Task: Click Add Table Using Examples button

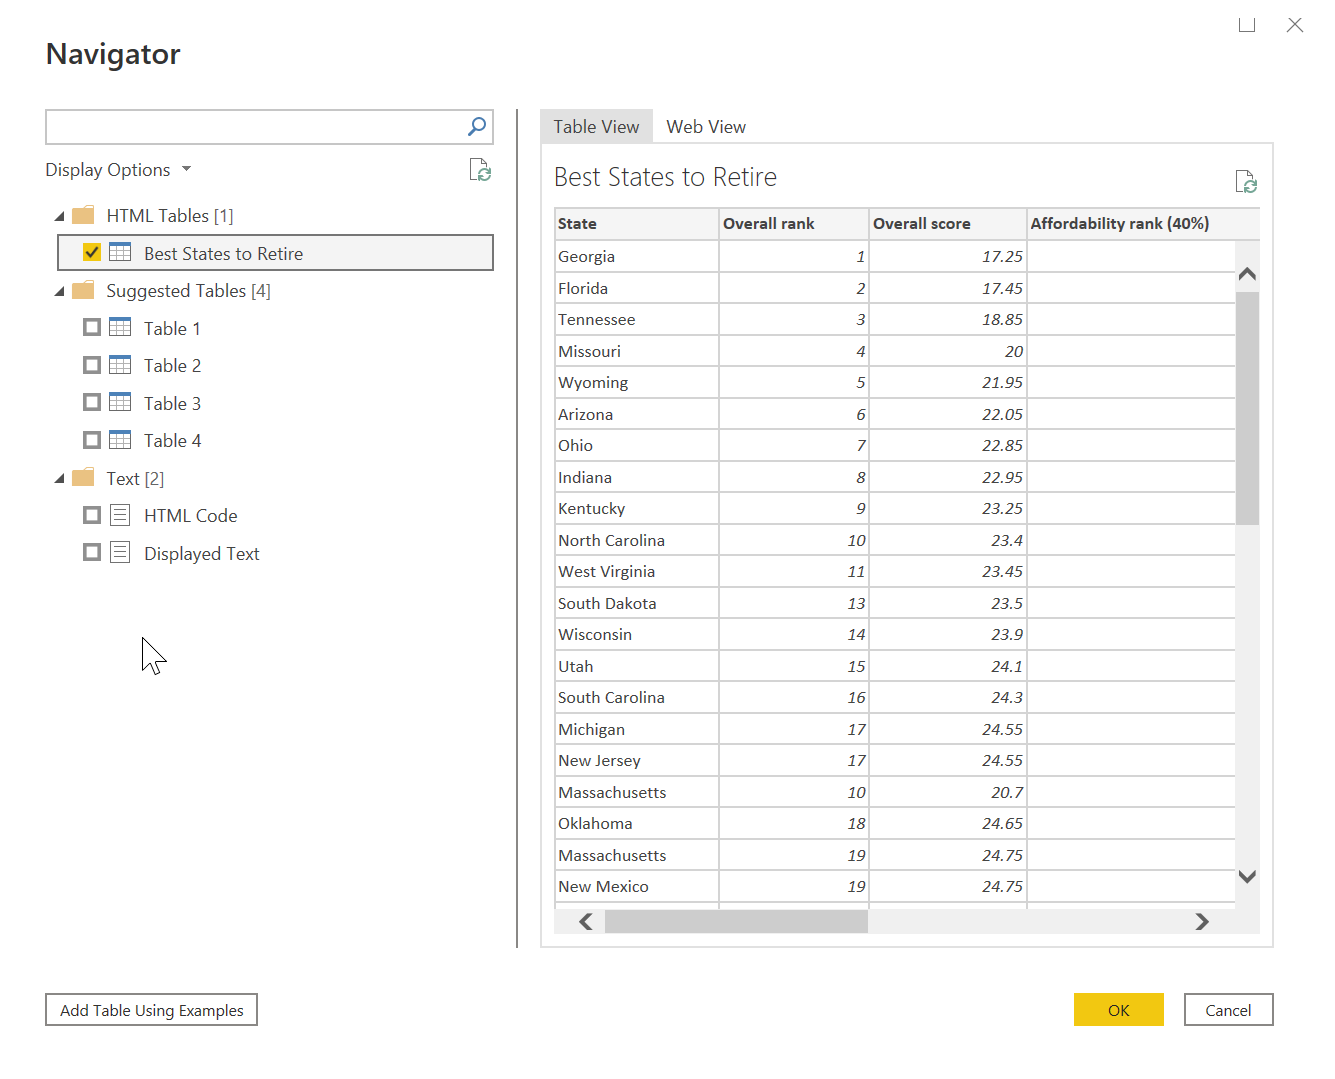Action: (151, 1010)
